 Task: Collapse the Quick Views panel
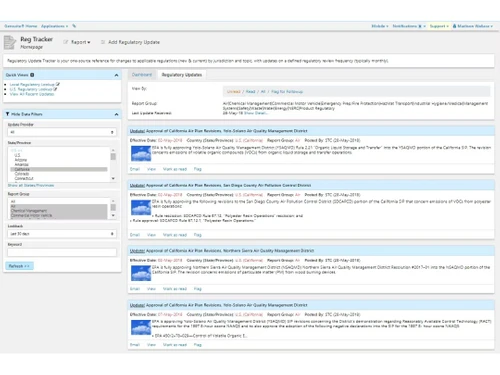pyautogui.click(x=116, y=75)
